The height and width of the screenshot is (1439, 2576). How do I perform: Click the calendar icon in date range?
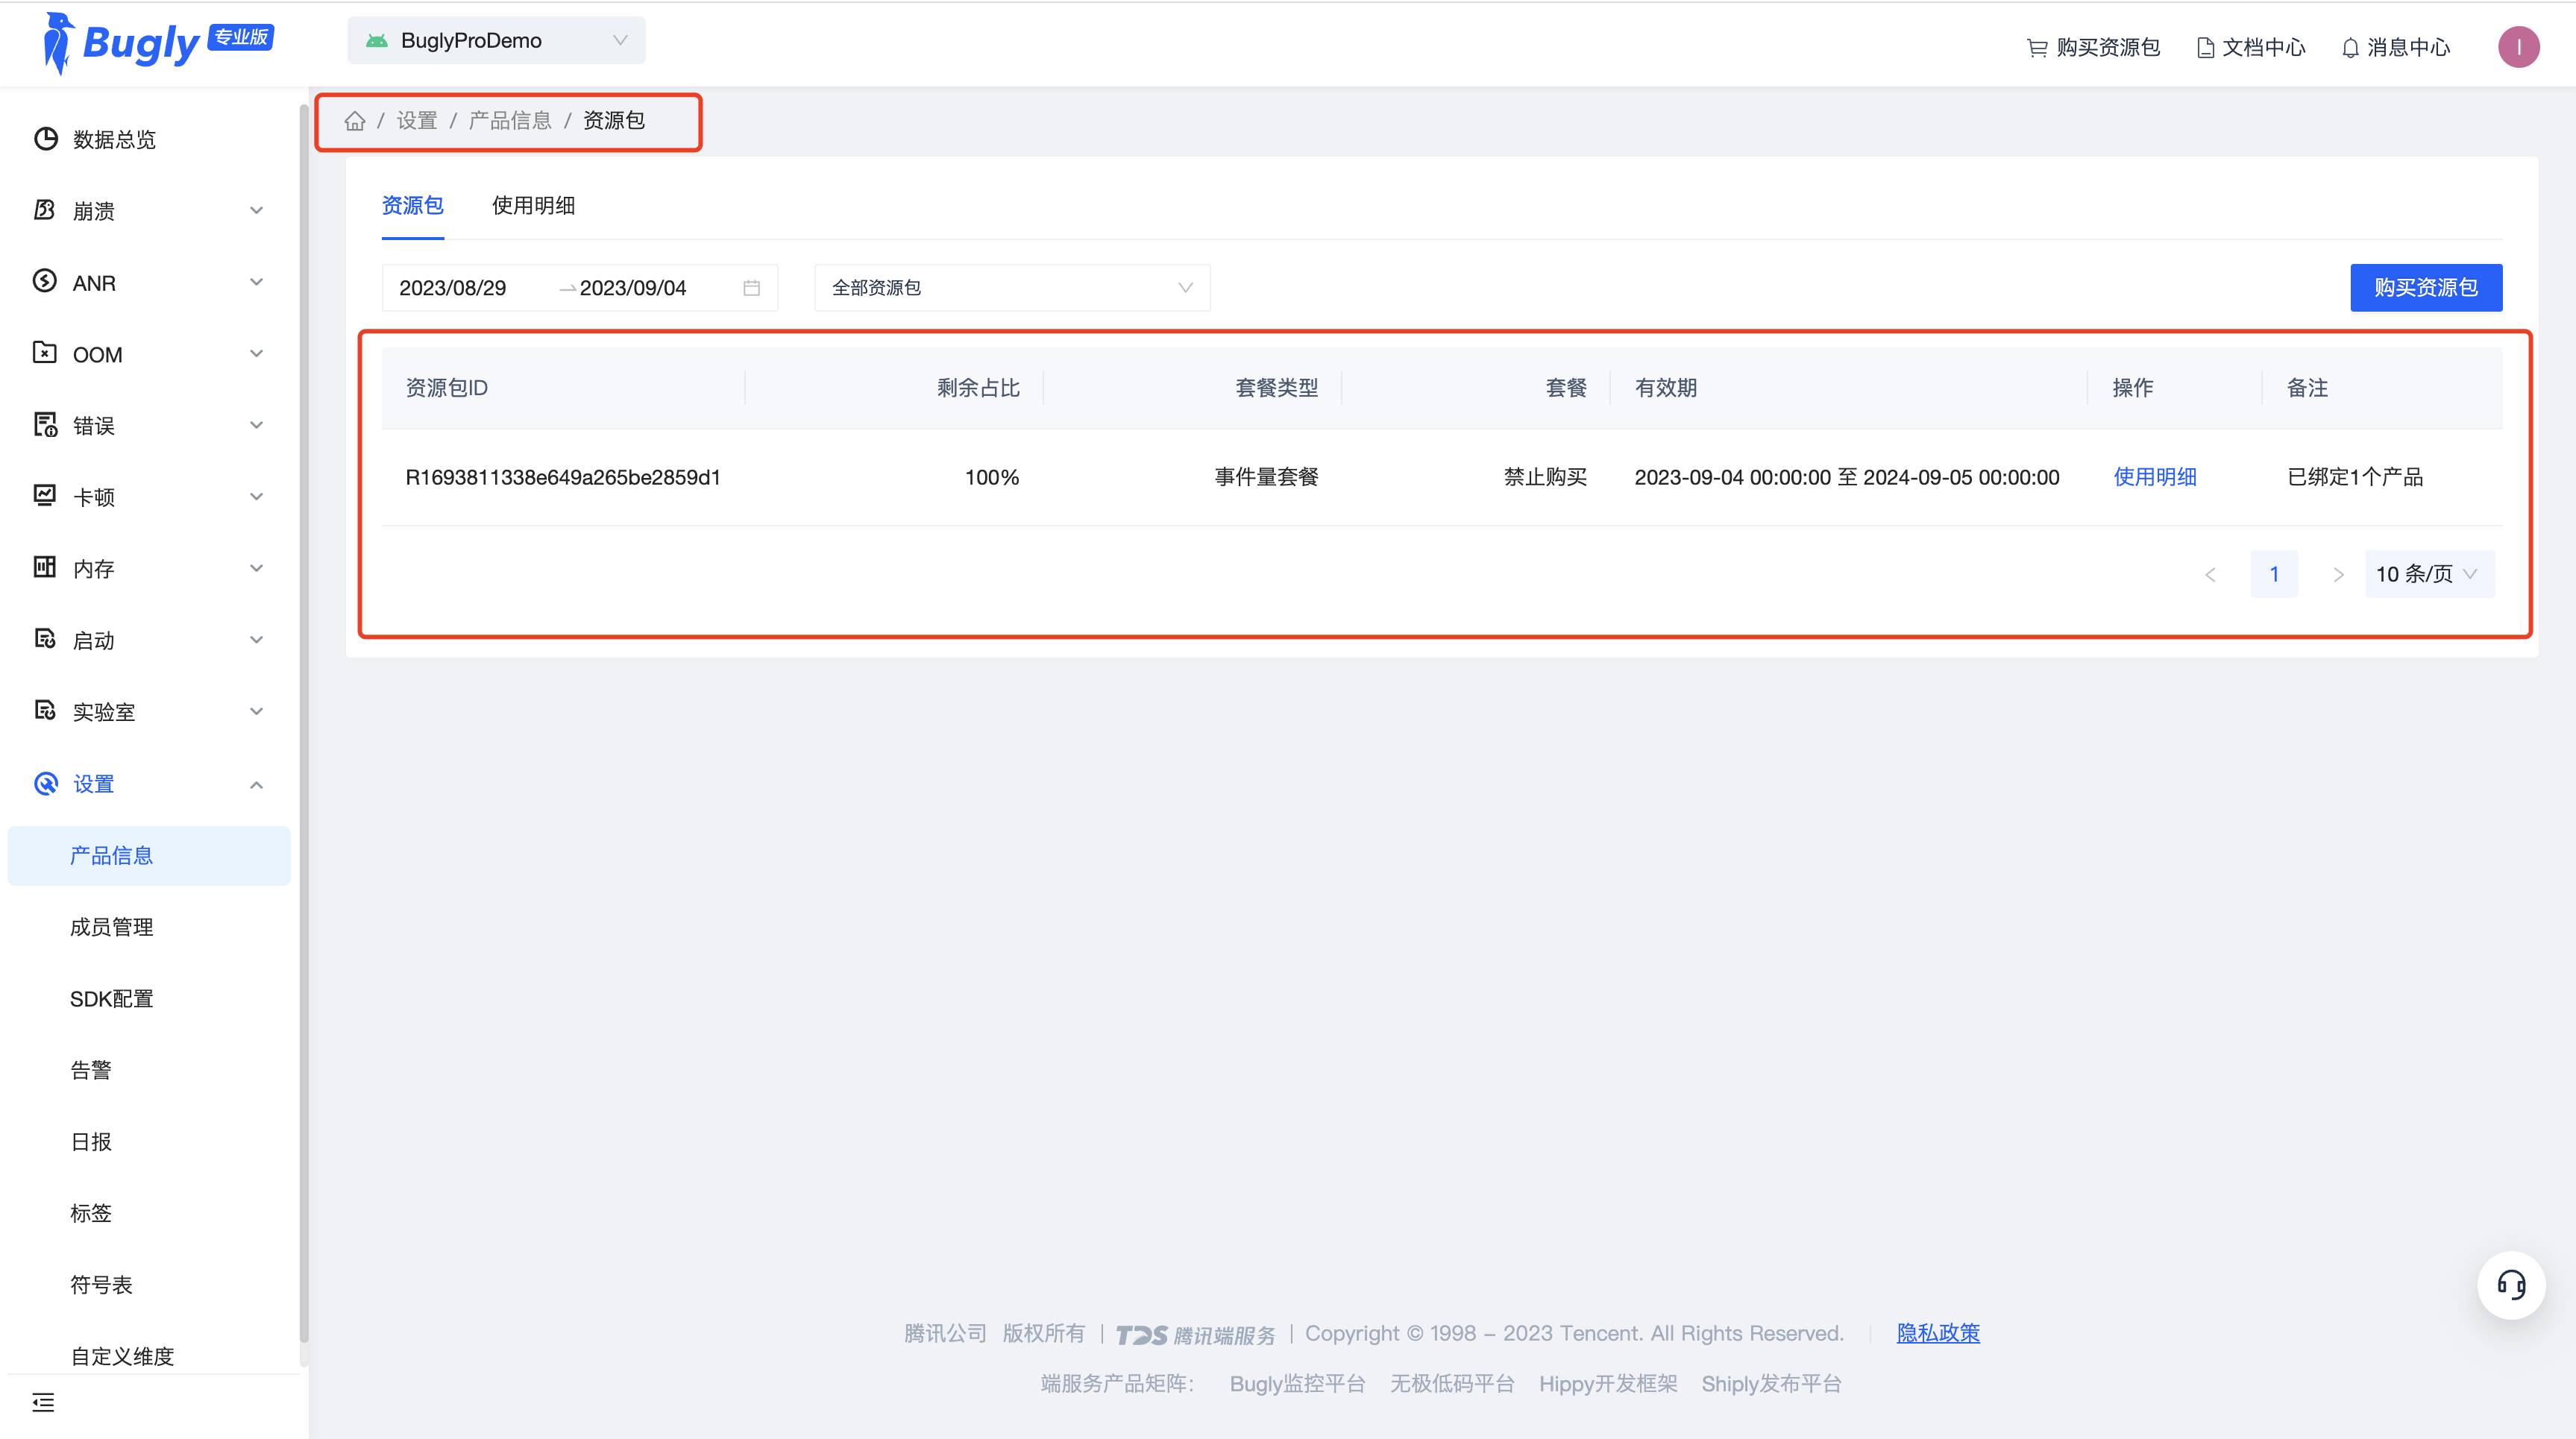point(752,288)
